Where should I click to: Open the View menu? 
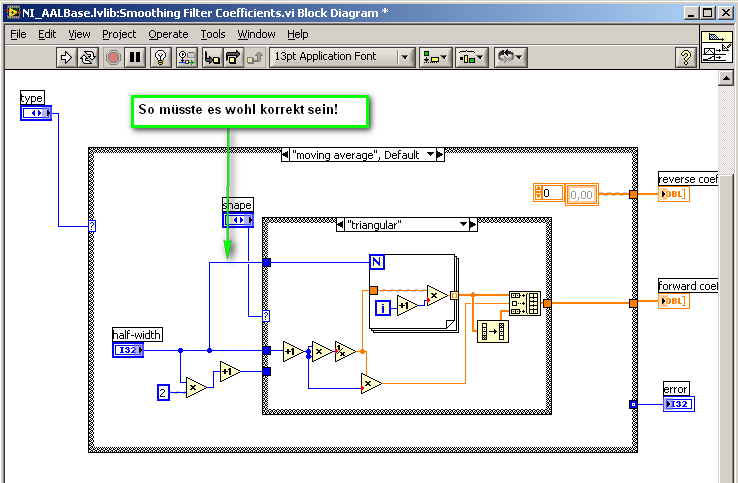(79, 34)
